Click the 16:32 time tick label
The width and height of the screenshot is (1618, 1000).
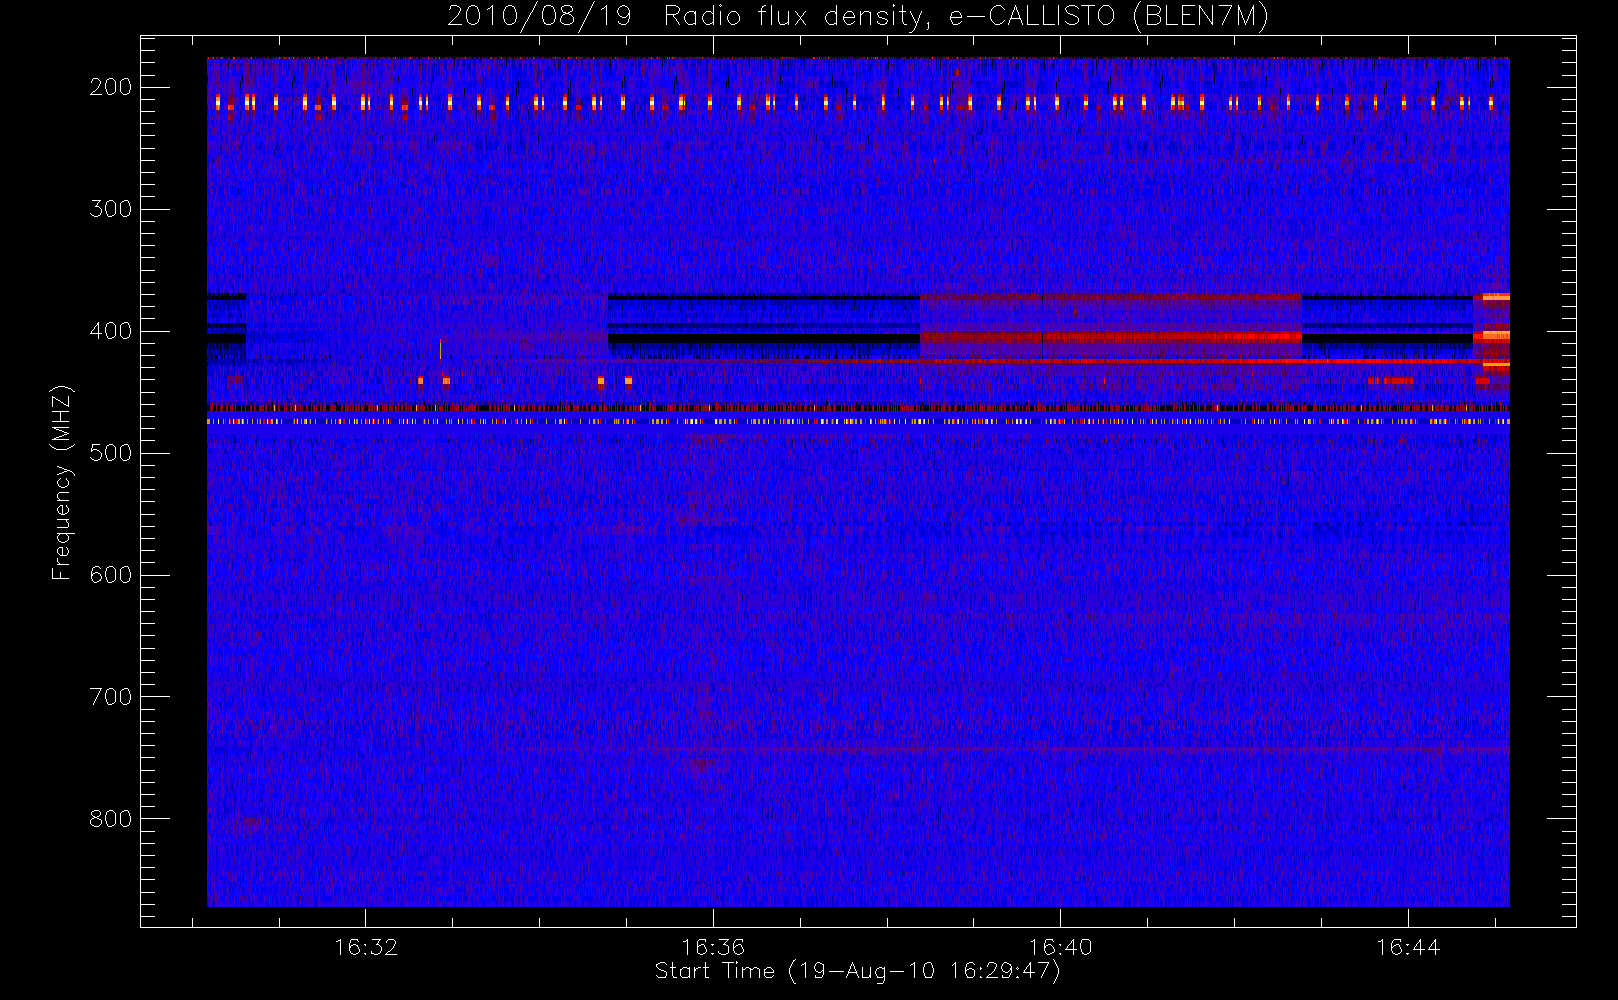[366, 947]
